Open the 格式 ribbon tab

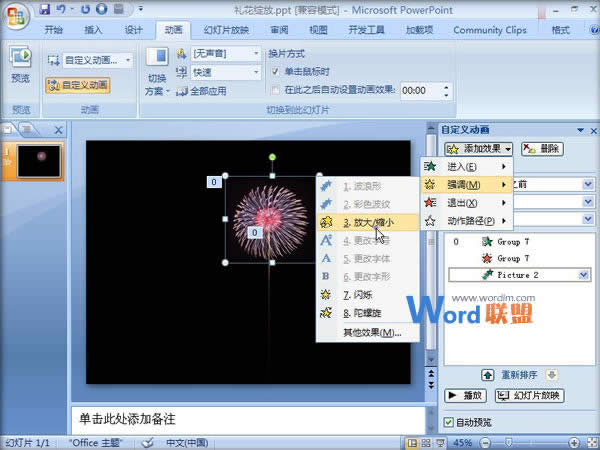(561, 30)
